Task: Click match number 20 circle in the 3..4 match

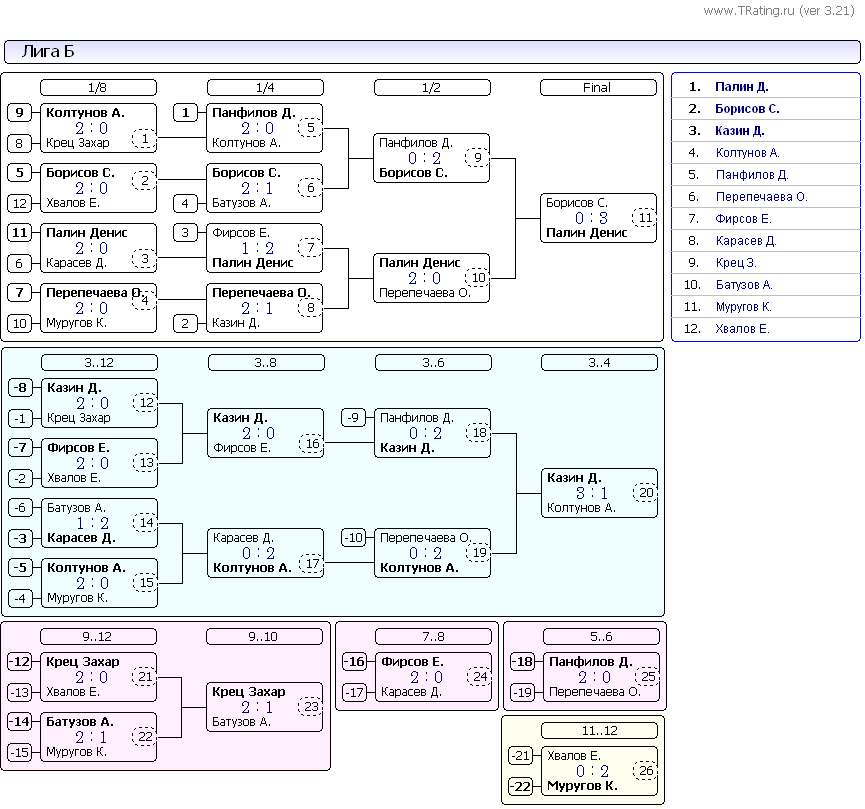Action: click(646, 493)
